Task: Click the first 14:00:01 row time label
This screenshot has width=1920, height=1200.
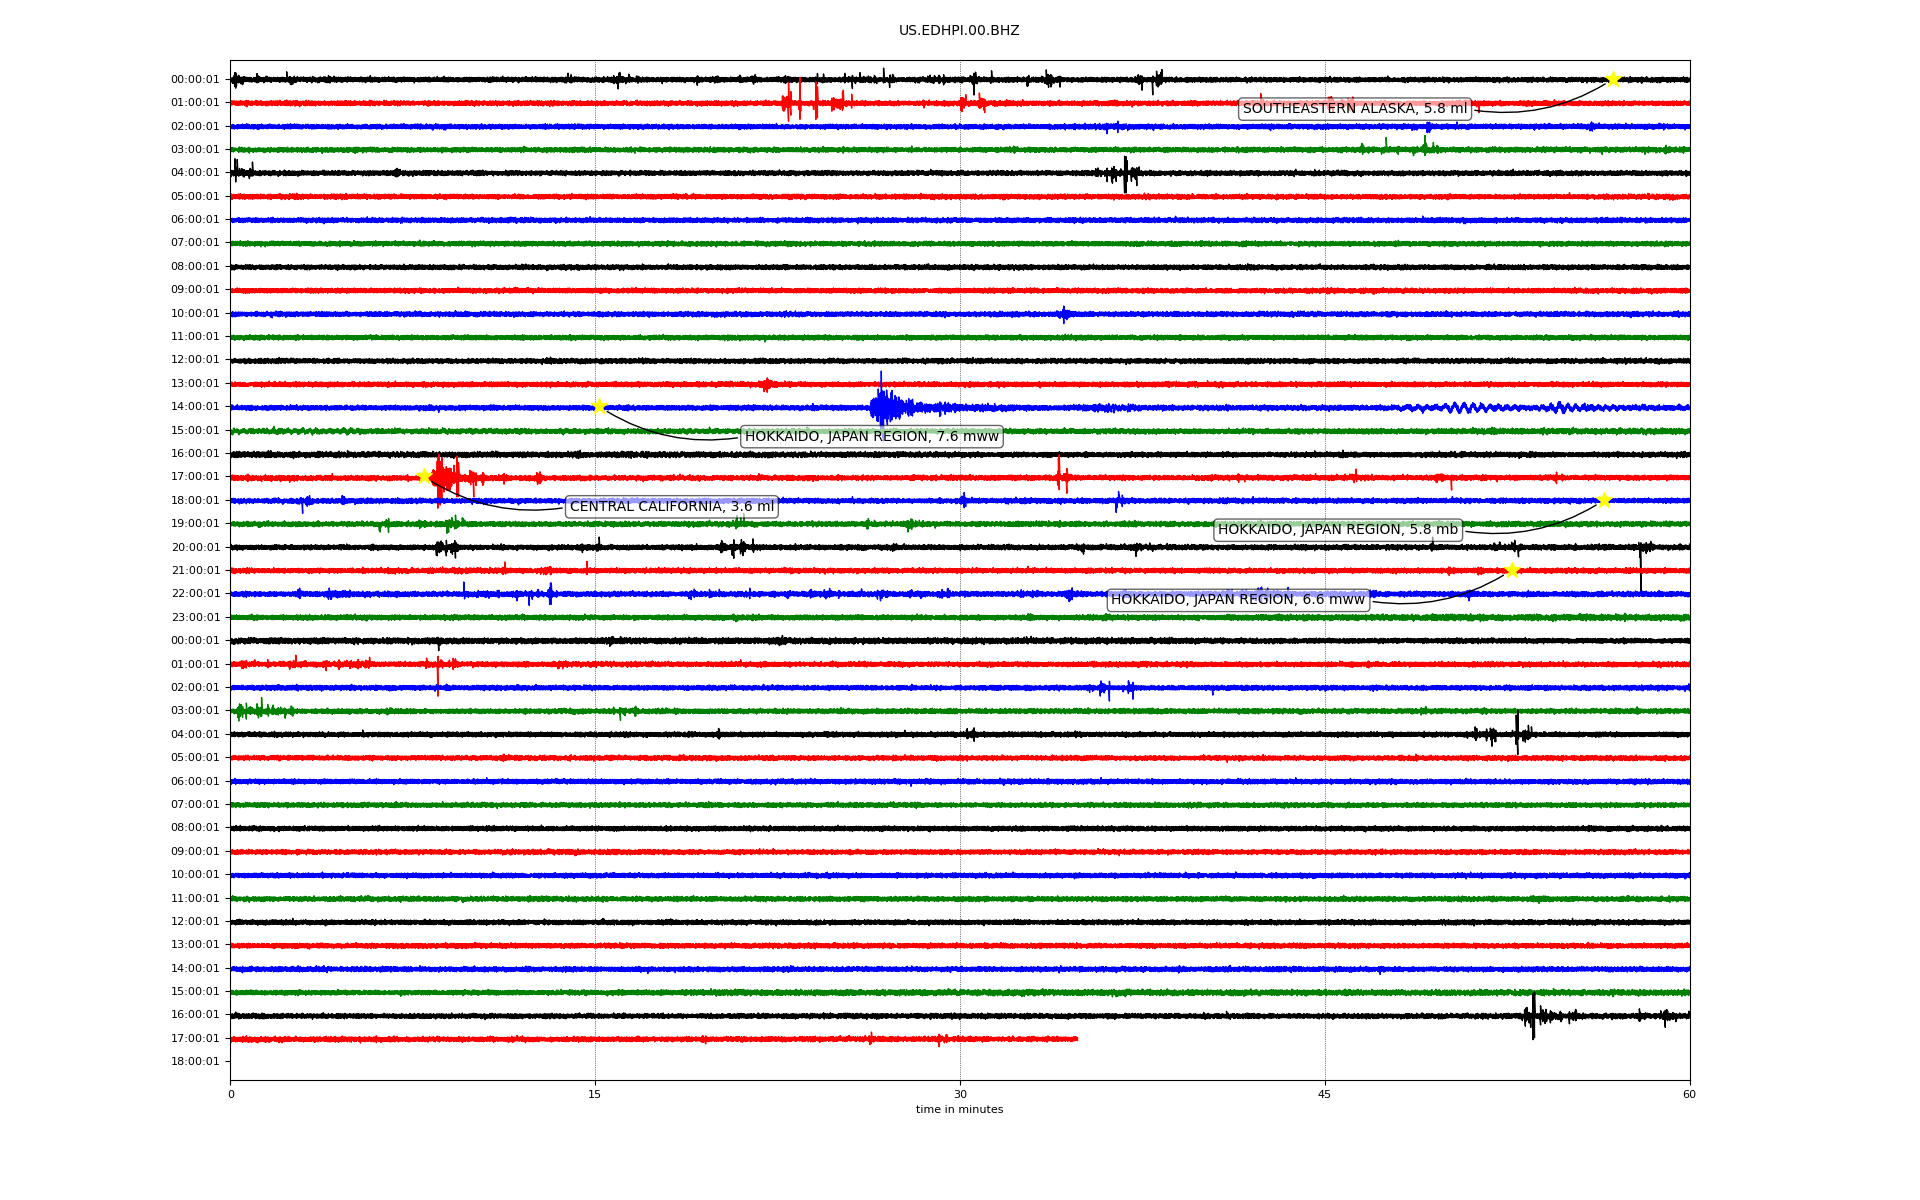Action: (x=195, y=407)
